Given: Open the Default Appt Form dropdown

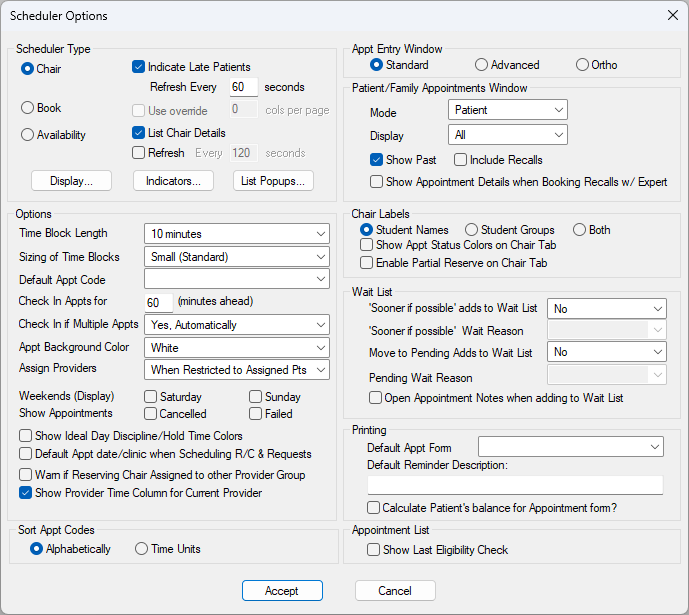Looking at the screenshot, I should [571, 447].
